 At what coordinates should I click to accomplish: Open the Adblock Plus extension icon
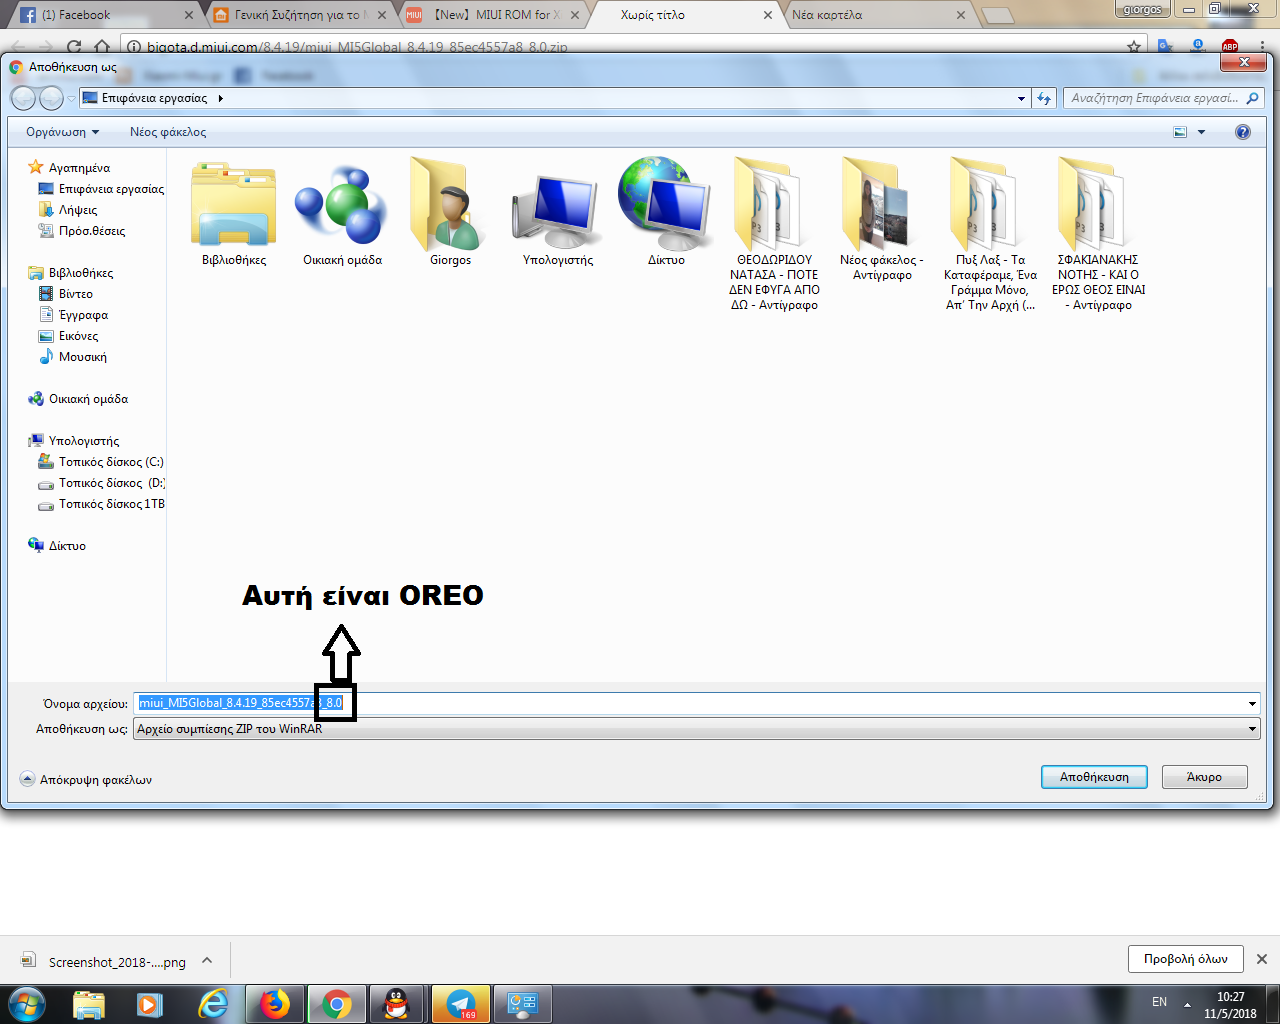(x=1230, y=46)
